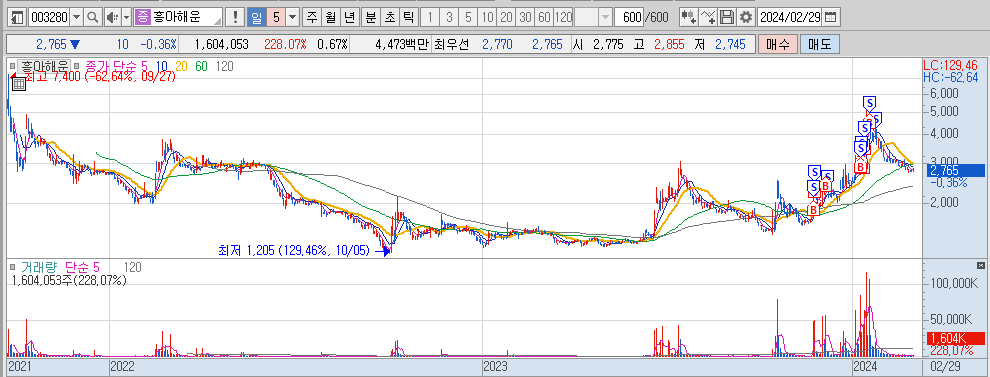990x377 pixels.
Task: Click the 최고 7,400 highest price annotation
Action: point(100,75)
